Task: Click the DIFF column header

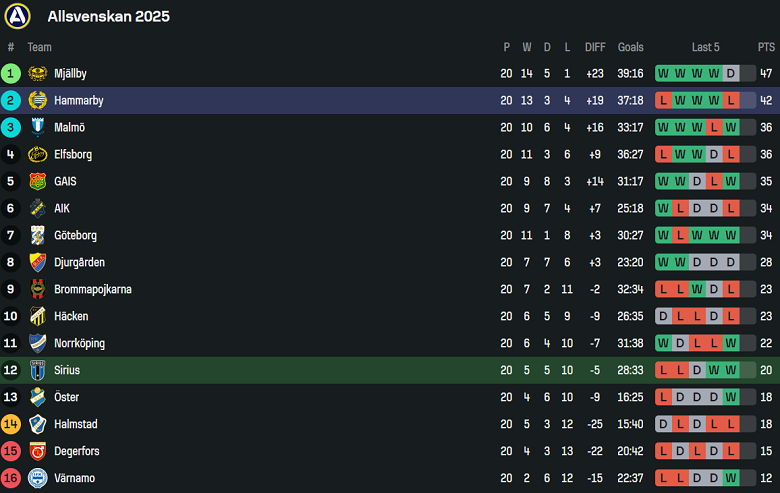Action: (x=595, y=47)
